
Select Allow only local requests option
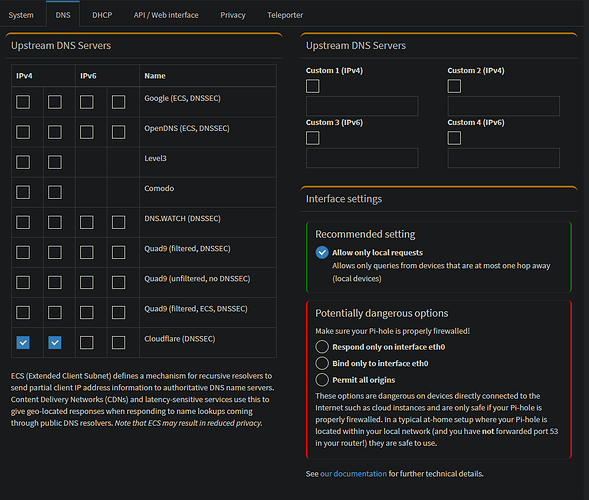tap(322, 252)
